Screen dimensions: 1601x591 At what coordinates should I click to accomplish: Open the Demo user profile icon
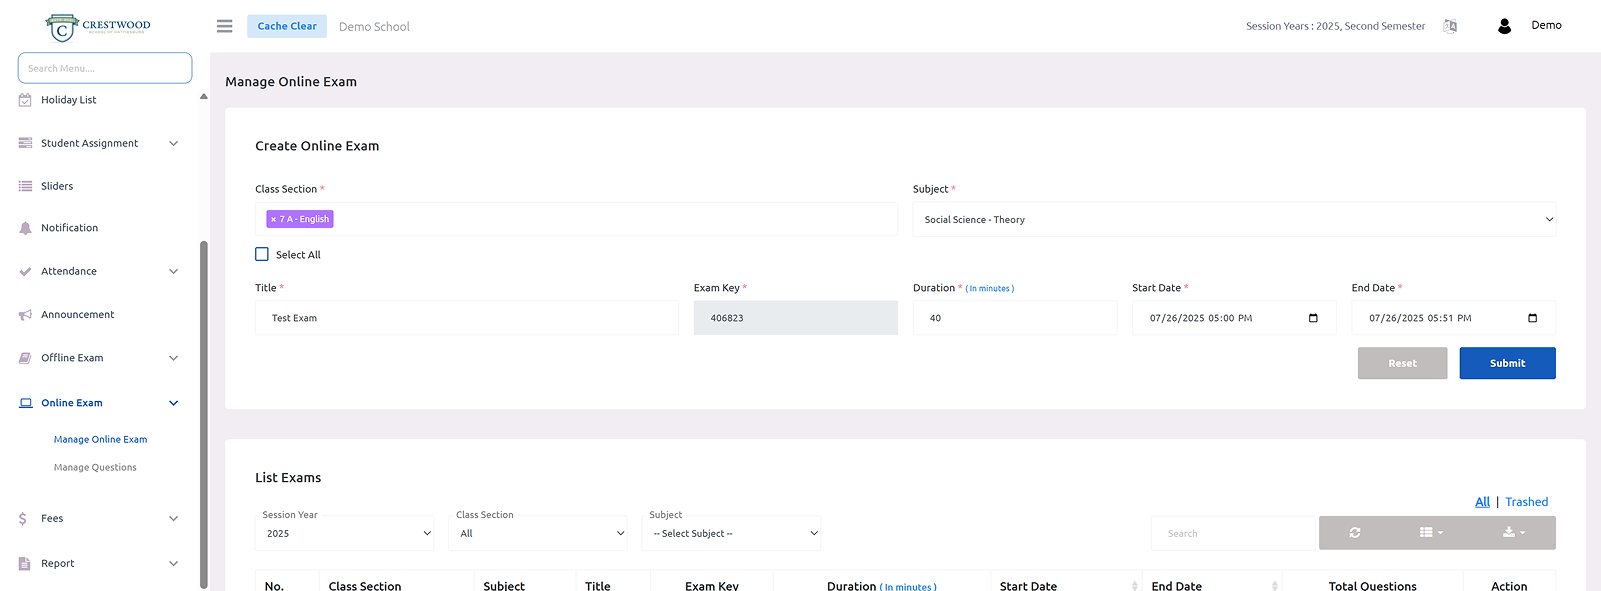[x=1504, y=26]
